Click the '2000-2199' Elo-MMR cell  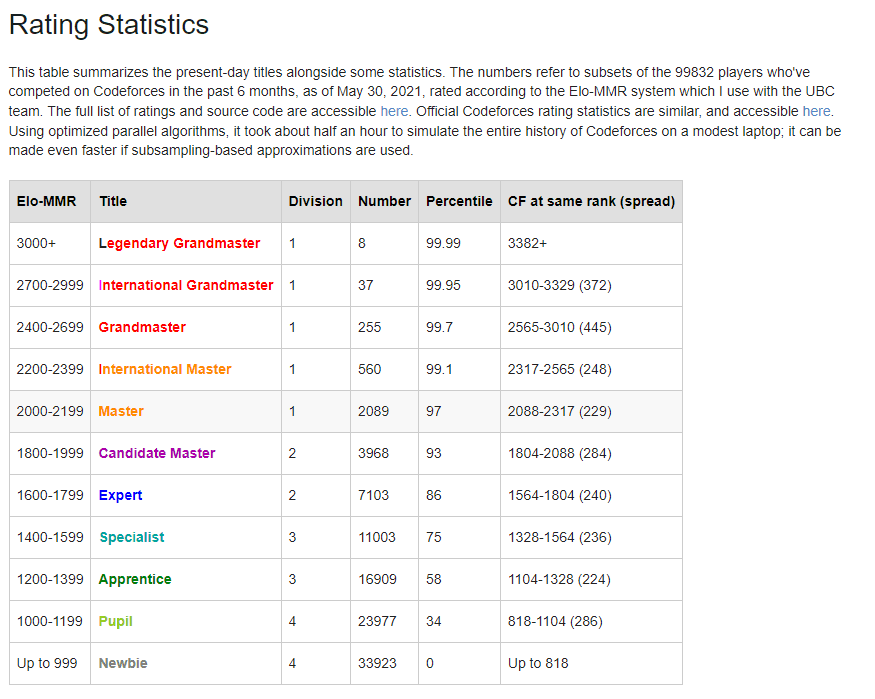pyautogui.click(x=50, y=411)
